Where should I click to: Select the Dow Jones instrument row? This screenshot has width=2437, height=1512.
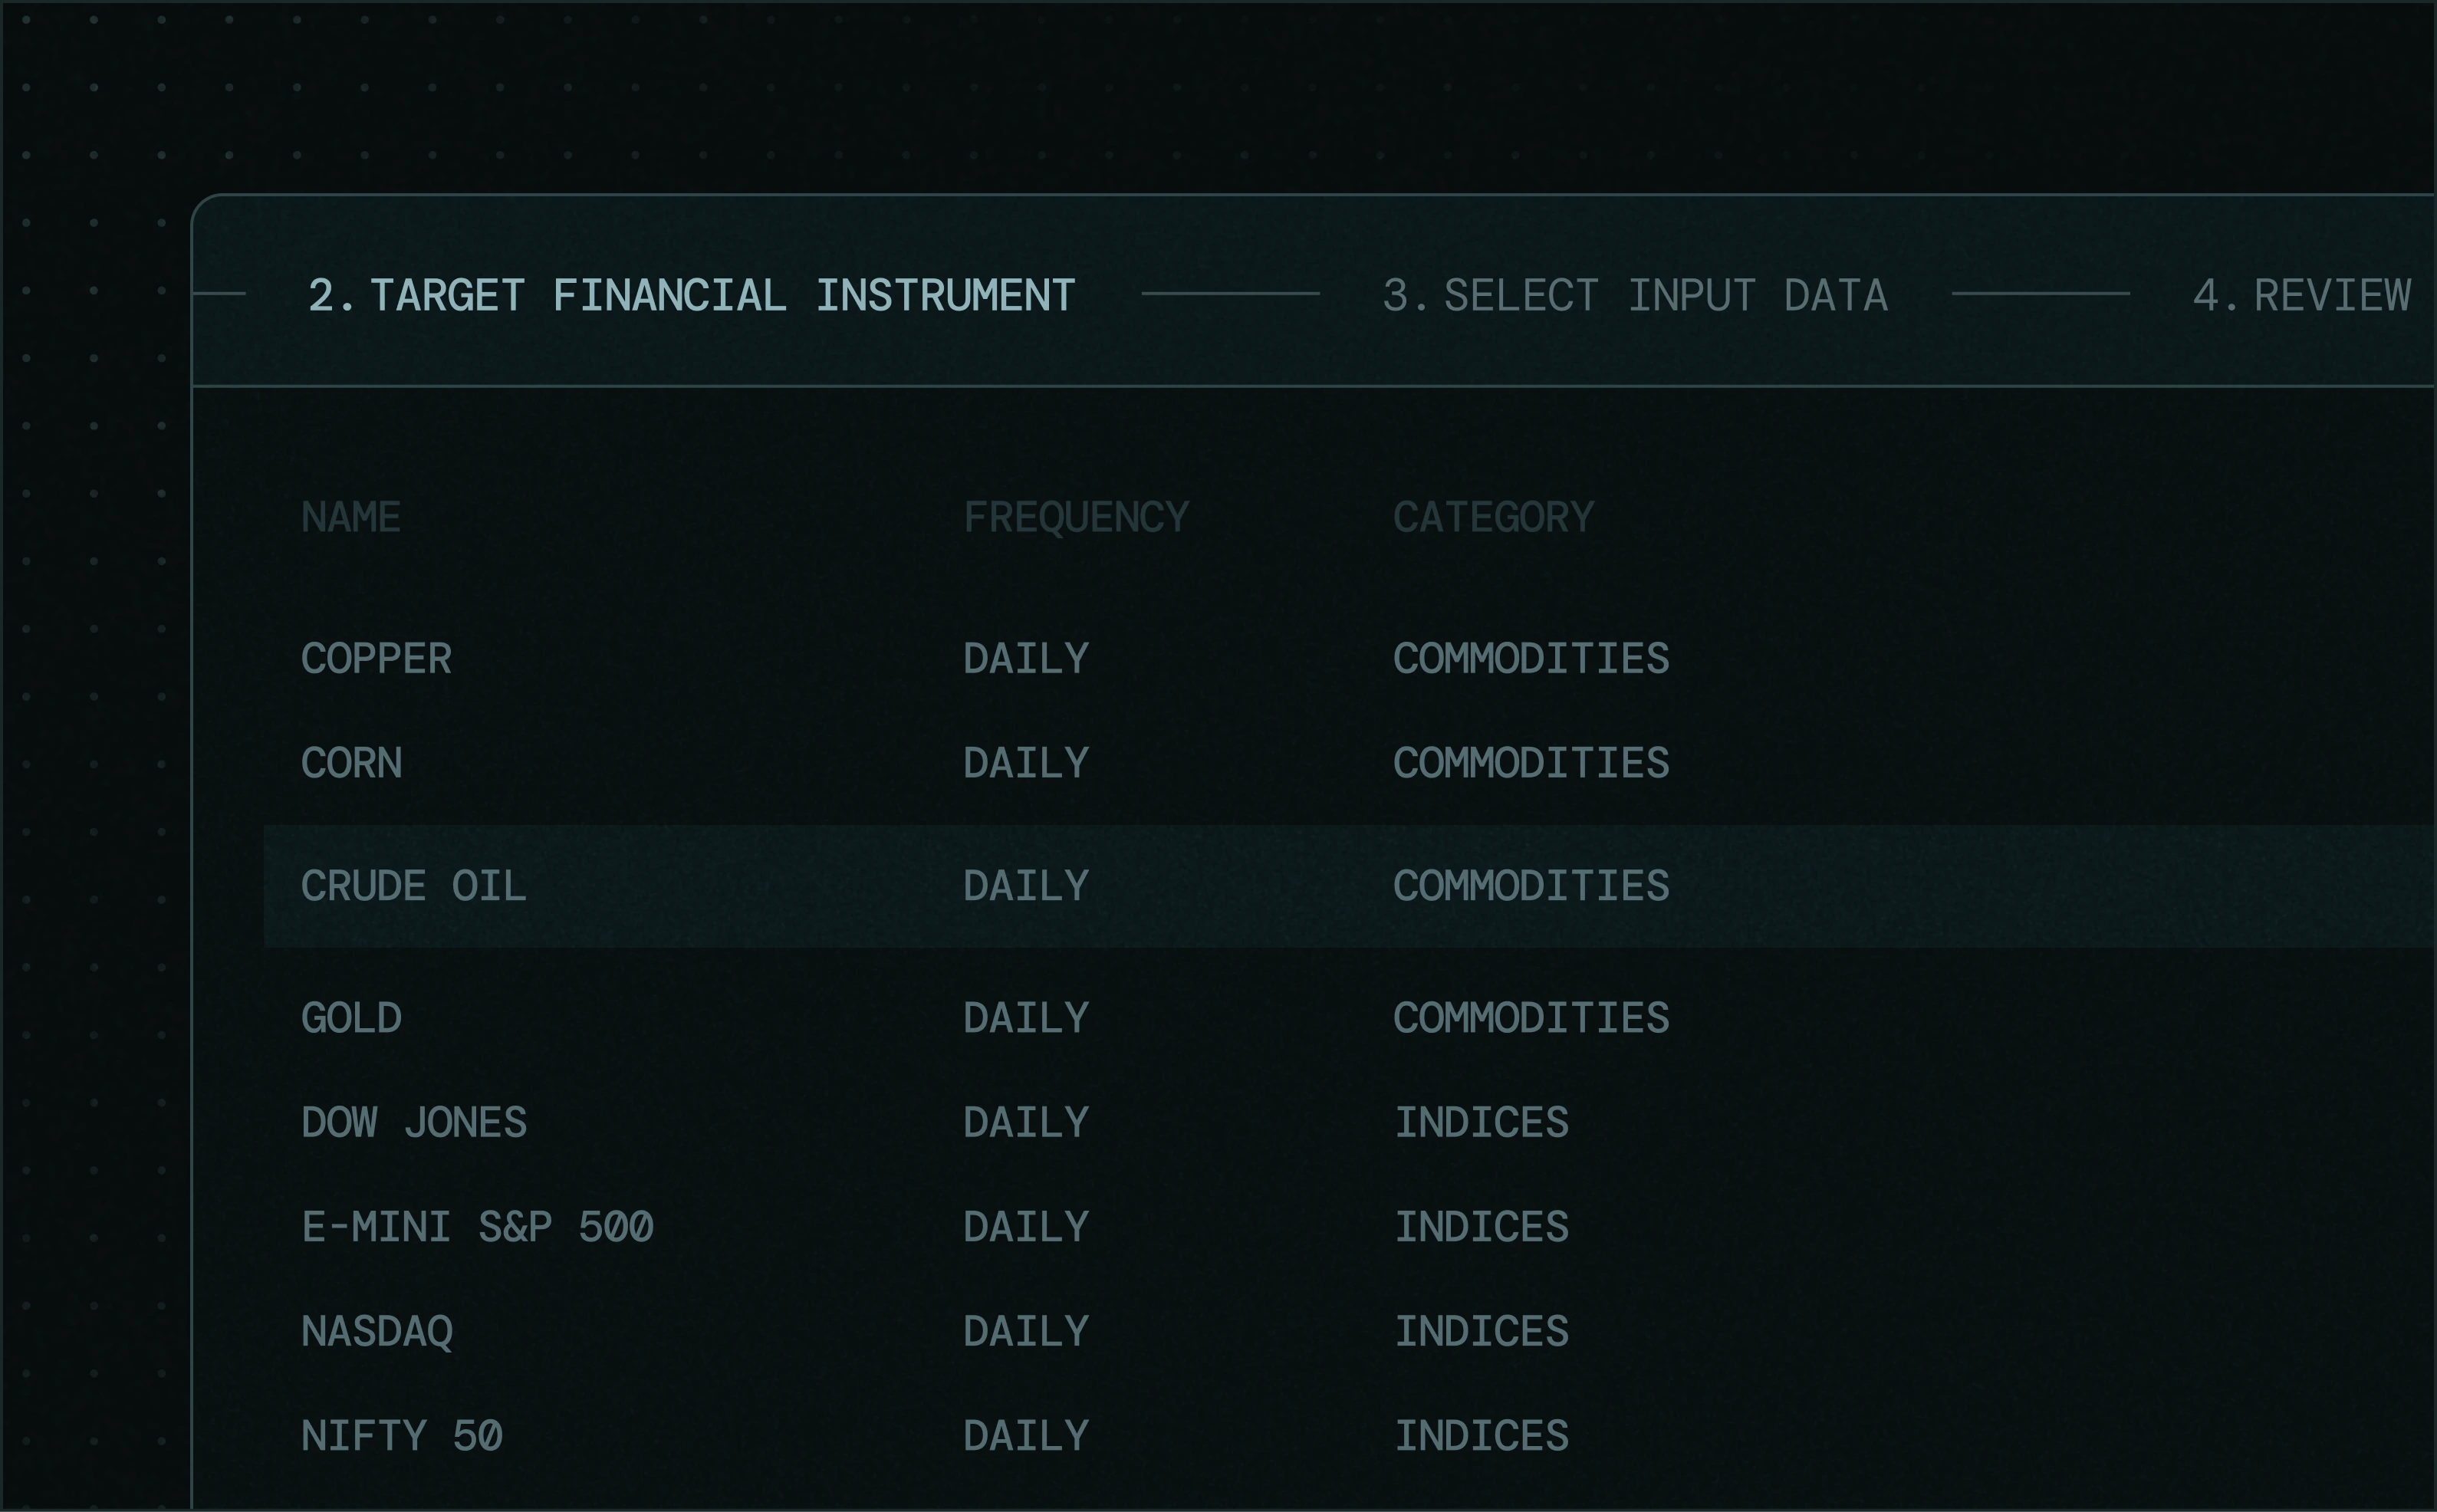pos(414,1122)
